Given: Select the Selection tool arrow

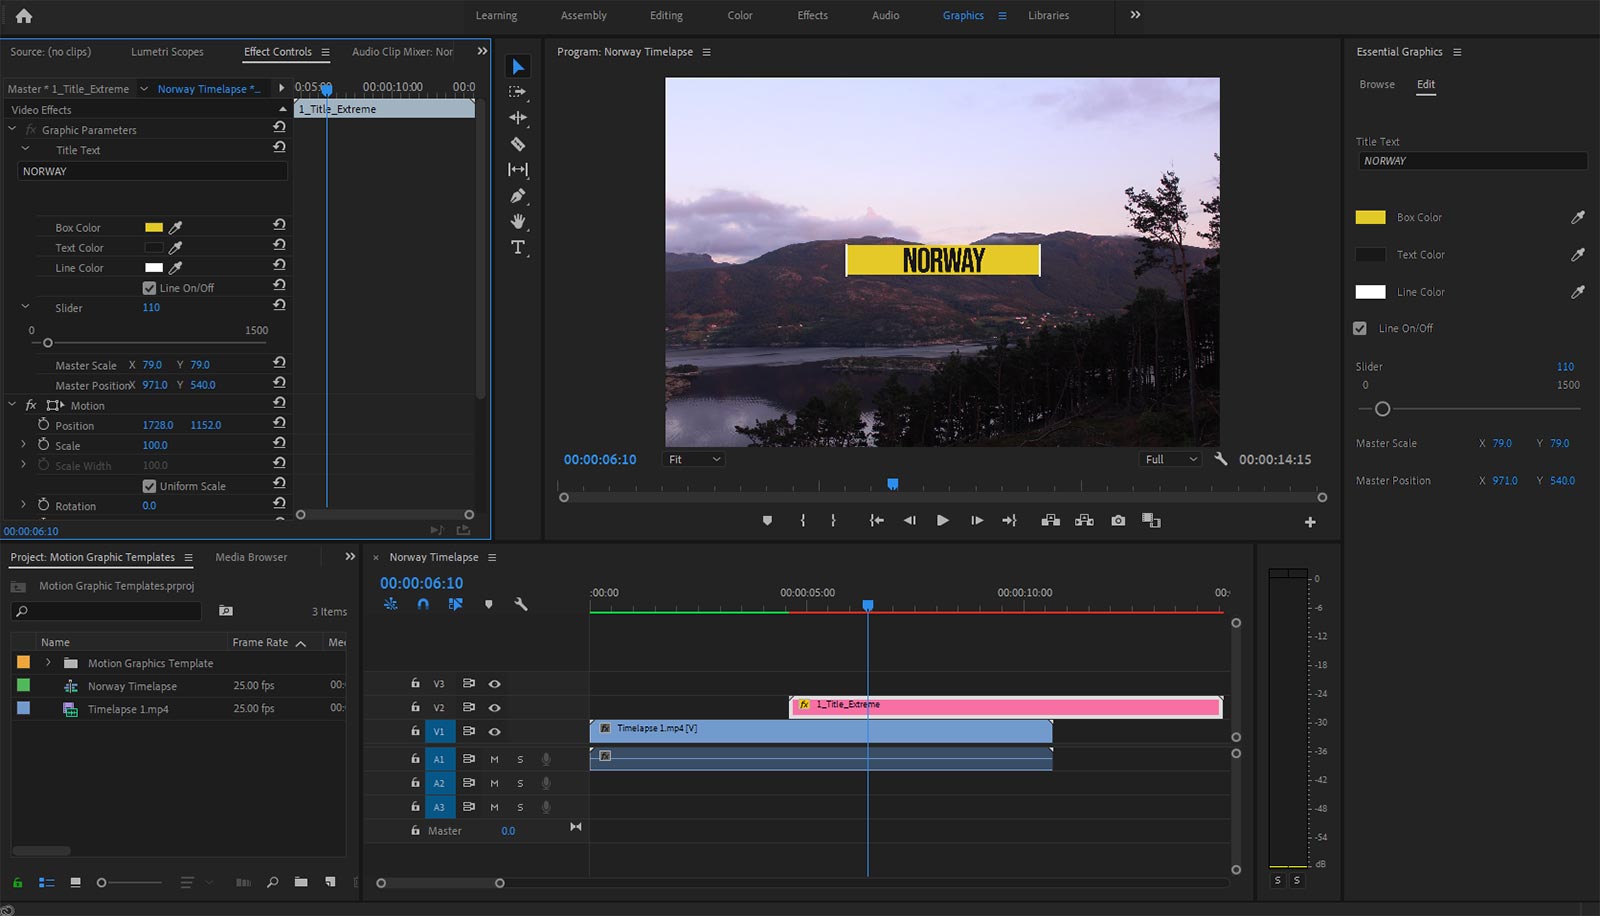Looking at the screenshot, I should [x=518, y=66].
